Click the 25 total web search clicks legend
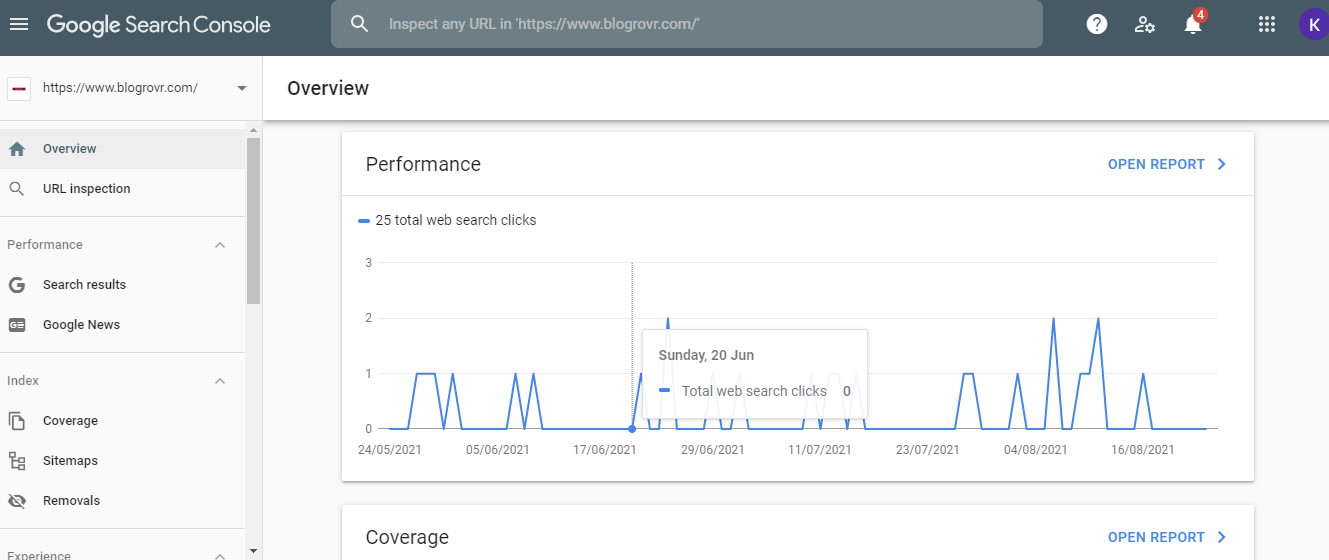Image resolution: width=1329 pixels, height=560 pixels. tap(456, 220)
